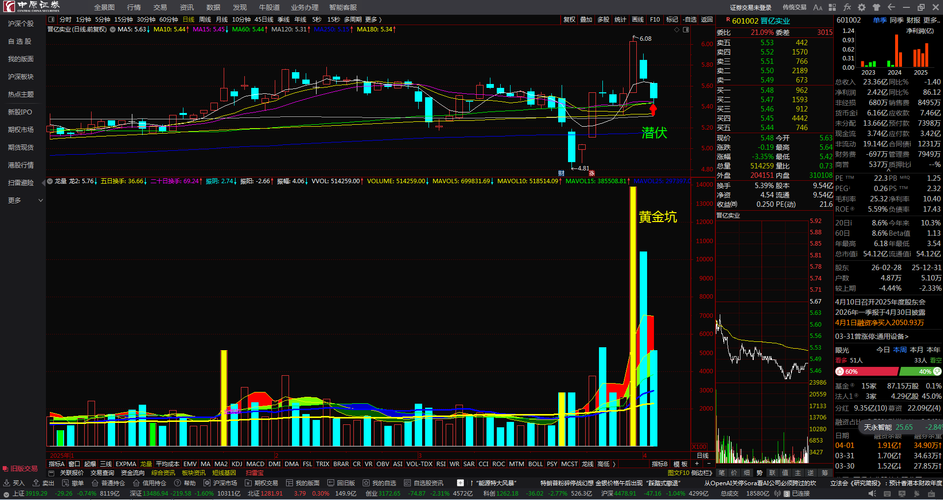The width and height of the screenshot is (943, 500).
Task: Click the 我的自选 icon
Action: tap(366, 483)
